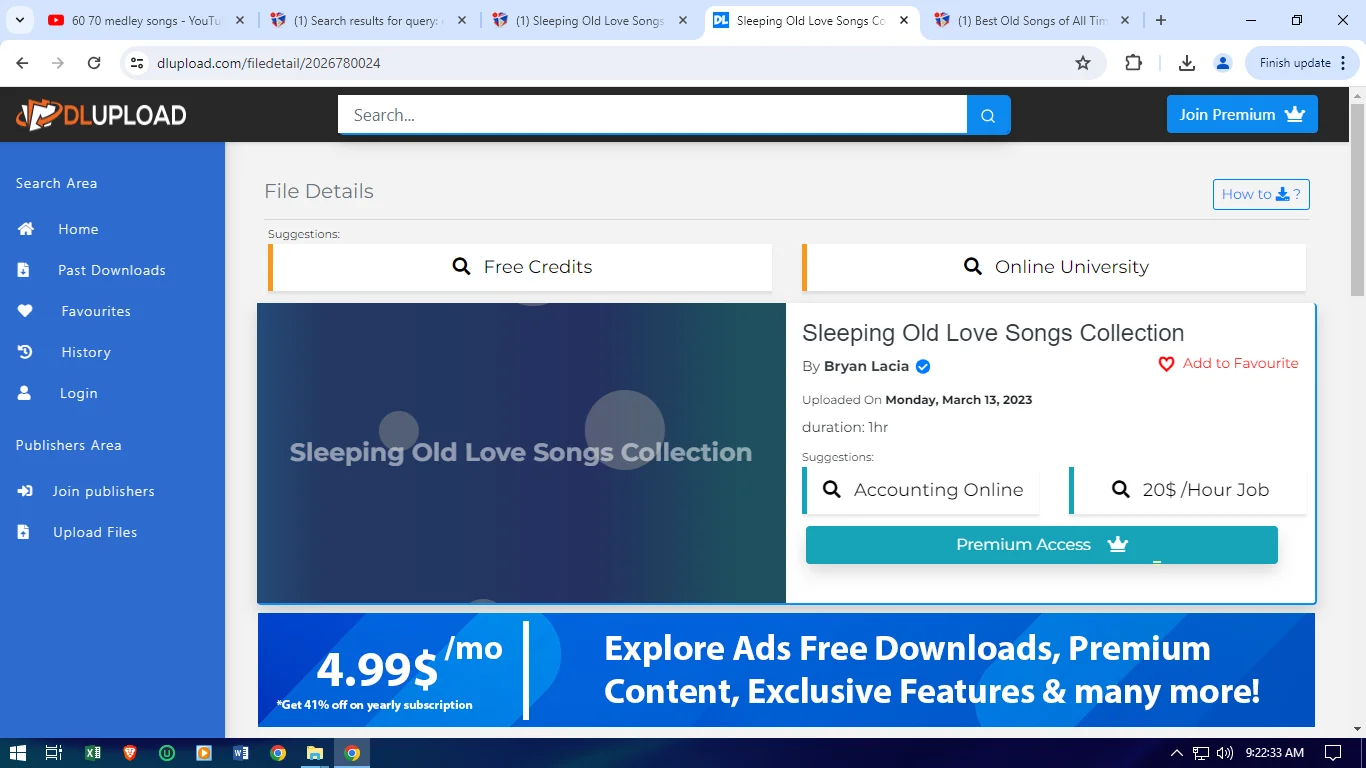
Task: Click the Finish update button
Action: tap(1302, 63)
